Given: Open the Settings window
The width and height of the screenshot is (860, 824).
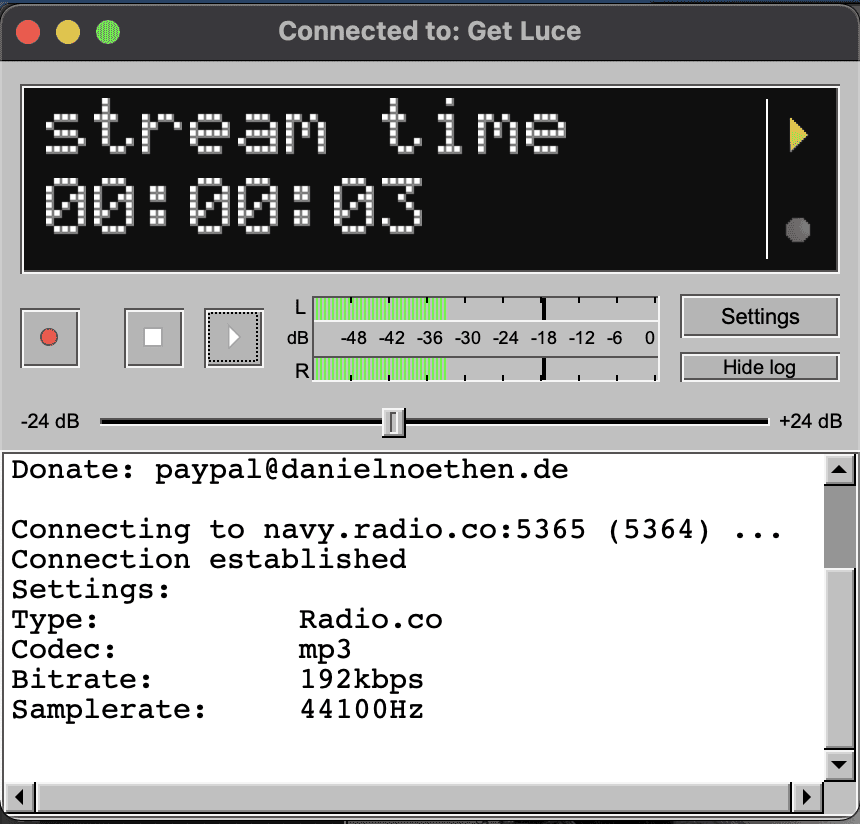Looking at the screenshot, I should coord(759,316).
